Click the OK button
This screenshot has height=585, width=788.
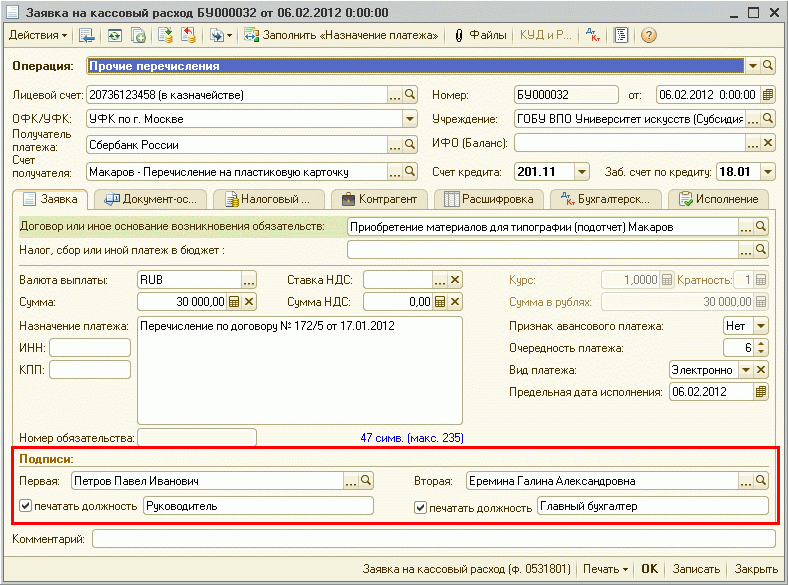pyautogui.click(x=650, y=569)
